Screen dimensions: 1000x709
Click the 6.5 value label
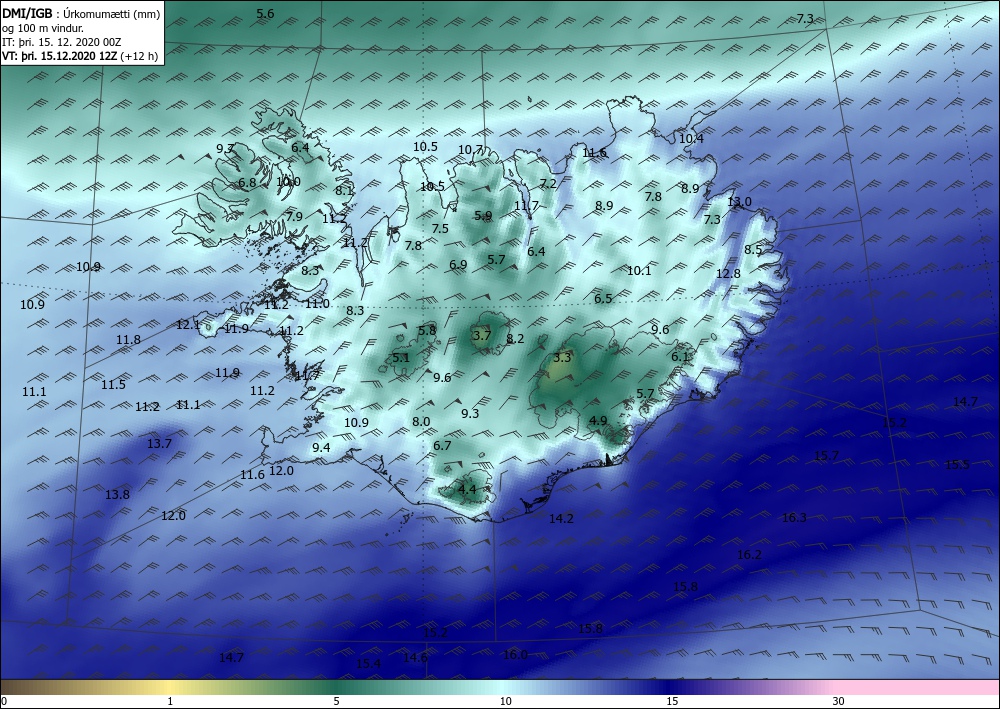(603, 298)
